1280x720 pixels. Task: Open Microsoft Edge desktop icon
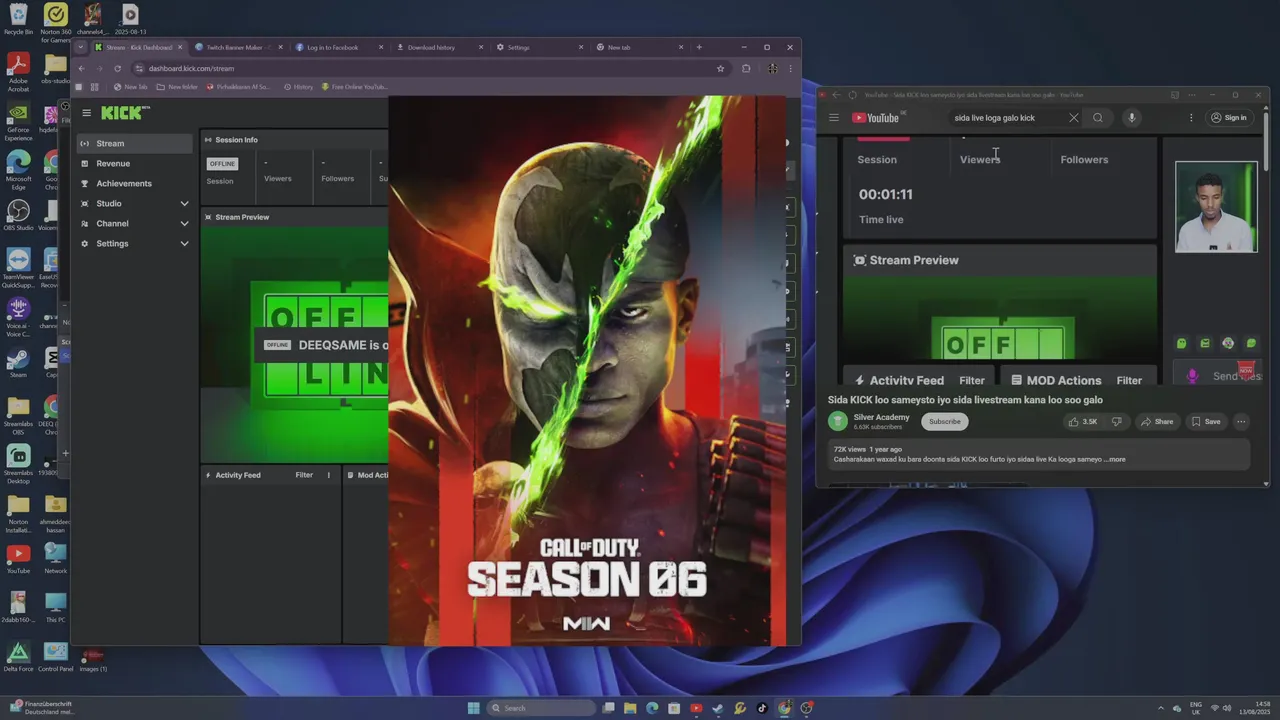click(x=18, y=170)
